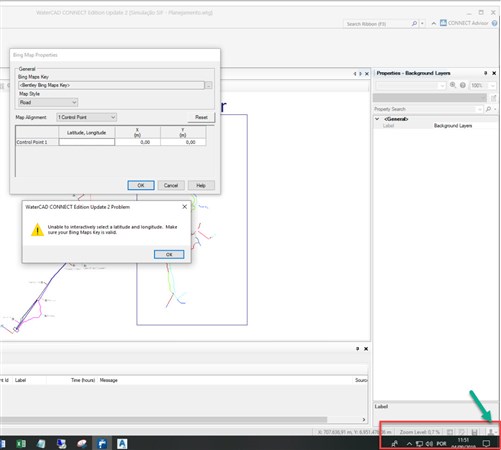Click the Search Ribbon magnifier icon
This screenshot has height=450, width=501.
point(414,24)
